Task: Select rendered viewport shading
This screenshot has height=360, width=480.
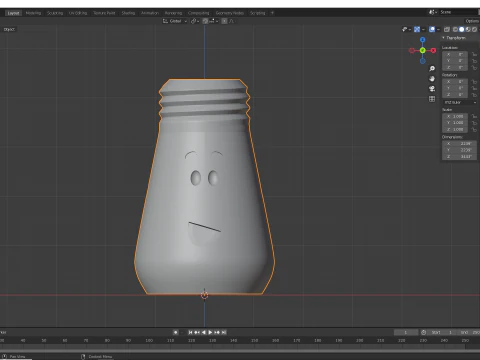Action: 474,29
